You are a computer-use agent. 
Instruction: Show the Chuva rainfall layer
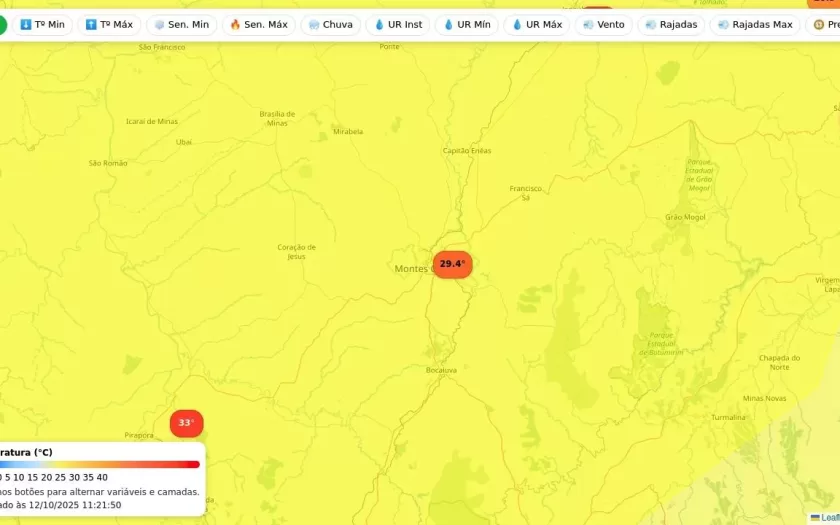331,25
